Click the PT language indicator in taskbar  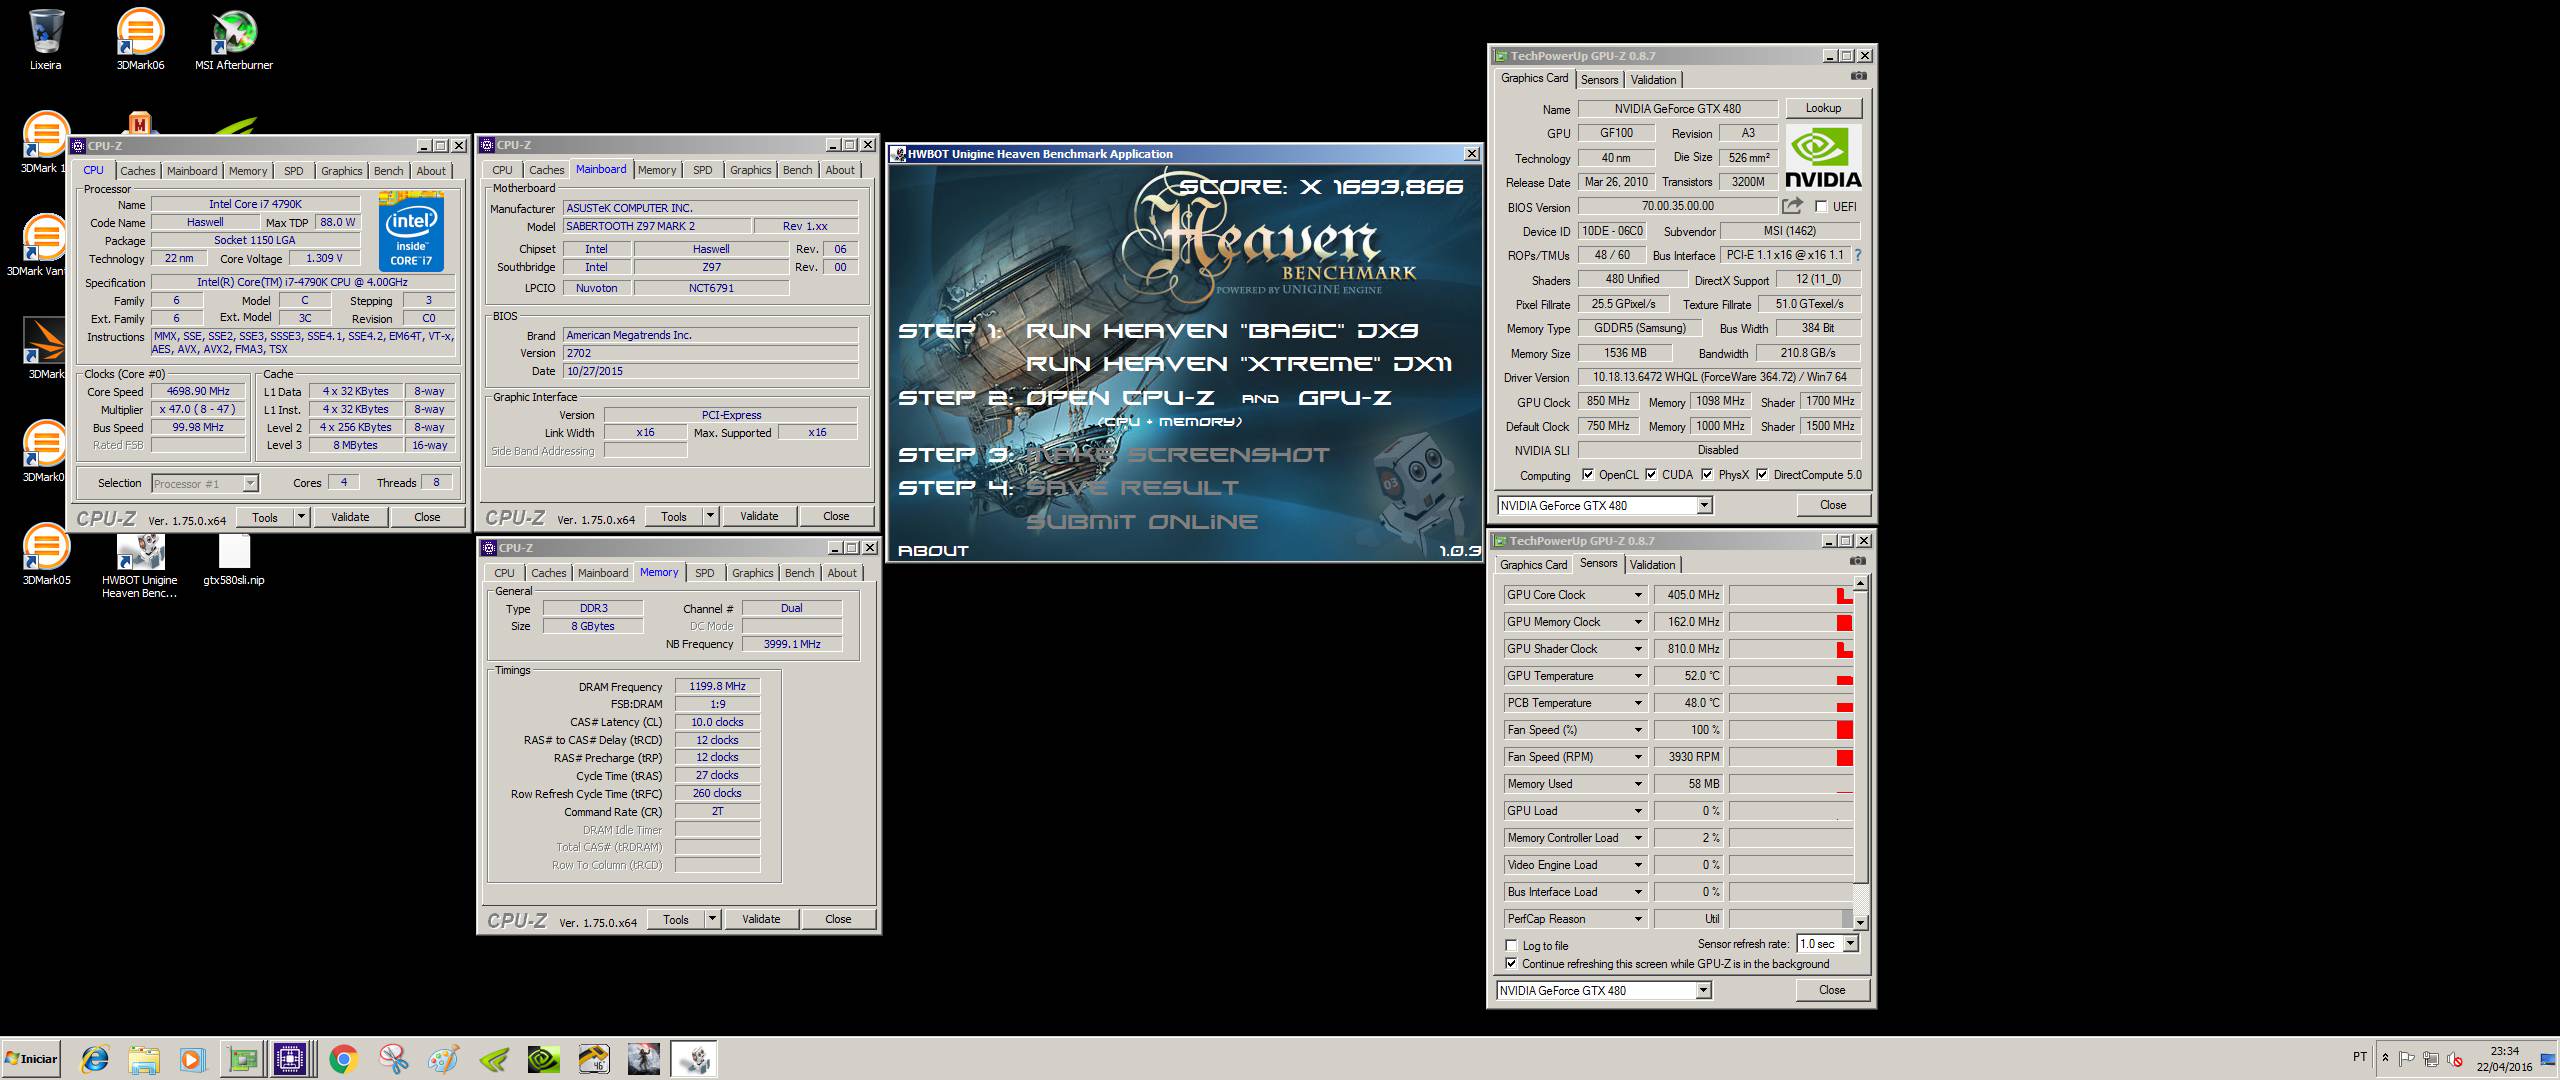coord(2360,1057)
